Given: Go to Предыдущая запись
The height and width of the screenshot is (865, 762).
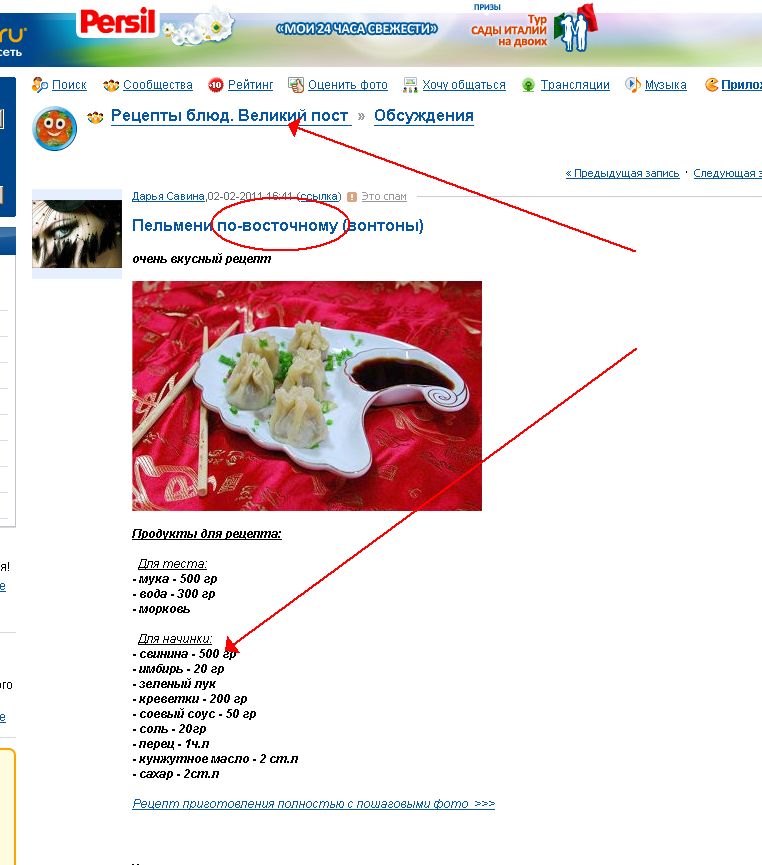Looking at the screenshot, I should [622, 173].
